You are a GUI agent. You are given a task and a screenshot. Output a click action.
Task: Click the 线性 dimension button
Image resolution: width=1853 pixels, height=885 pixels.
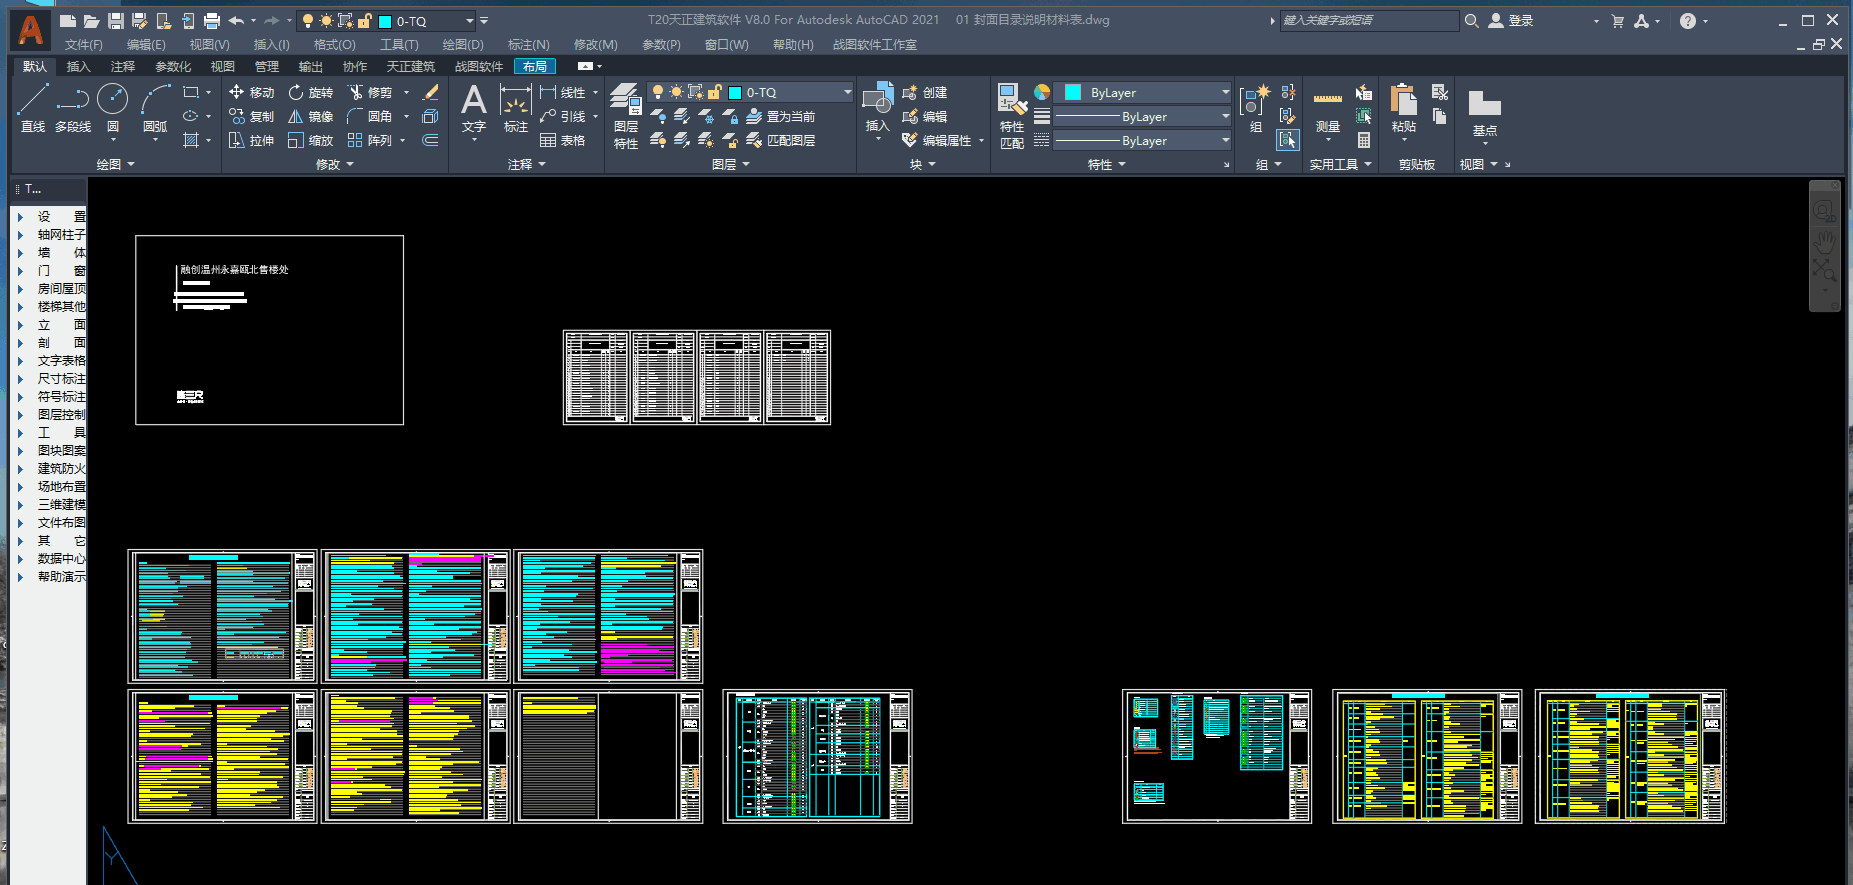point(563,92)
